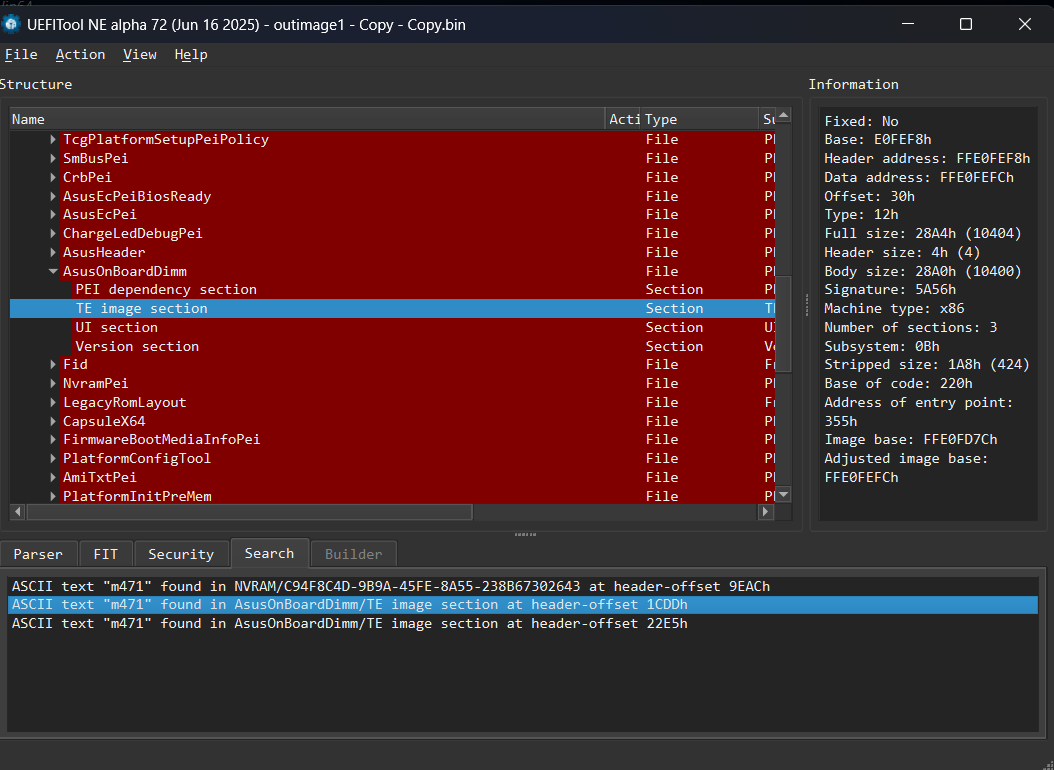1054x770 pixels.
Task: Click the tree vertical scrollbar thumb
Action: tap(783, 323)
